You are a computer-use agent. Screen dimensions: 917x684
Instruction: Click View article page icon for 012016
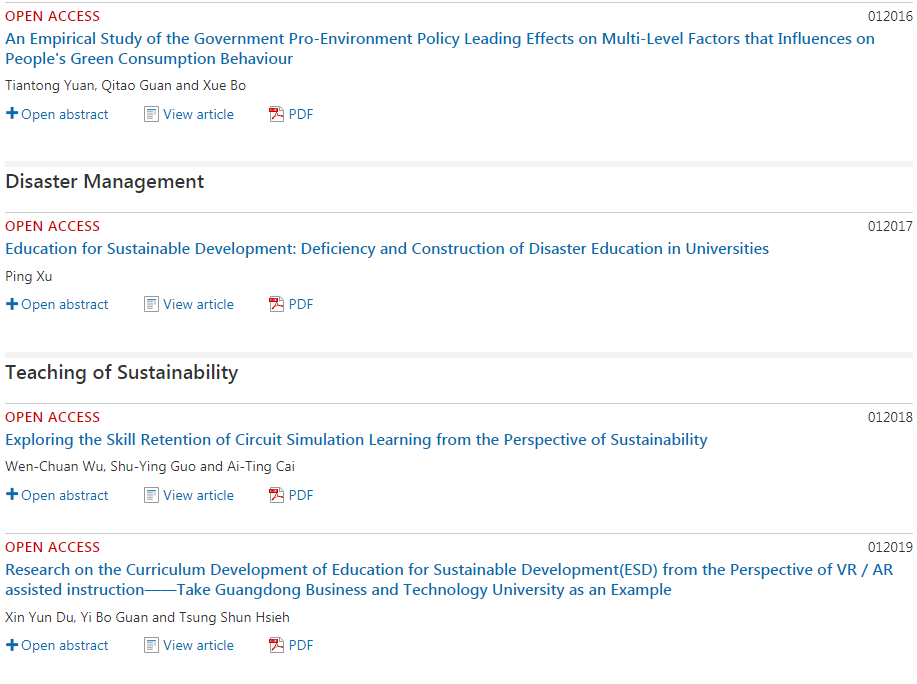pos(151,114)
